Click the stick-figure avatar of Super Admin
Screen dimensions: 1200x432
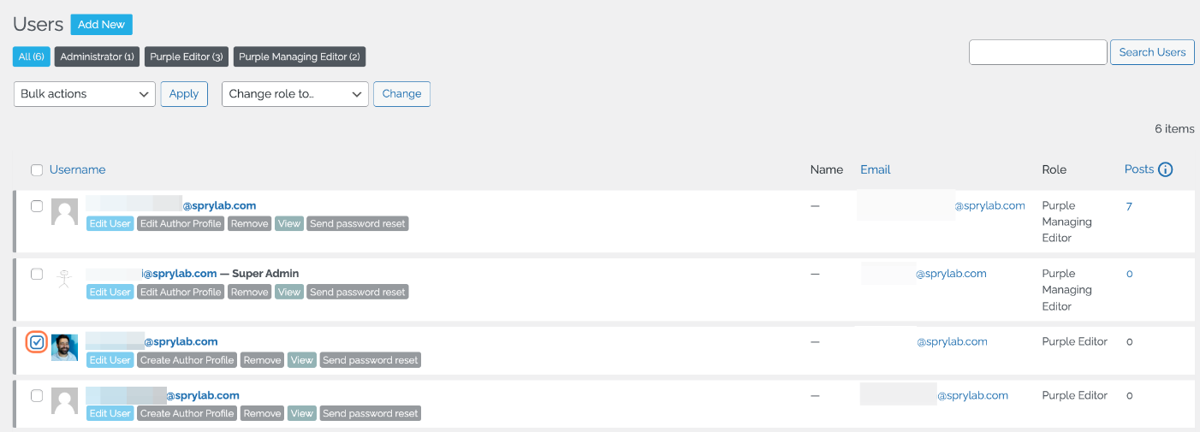pos(65,279)
